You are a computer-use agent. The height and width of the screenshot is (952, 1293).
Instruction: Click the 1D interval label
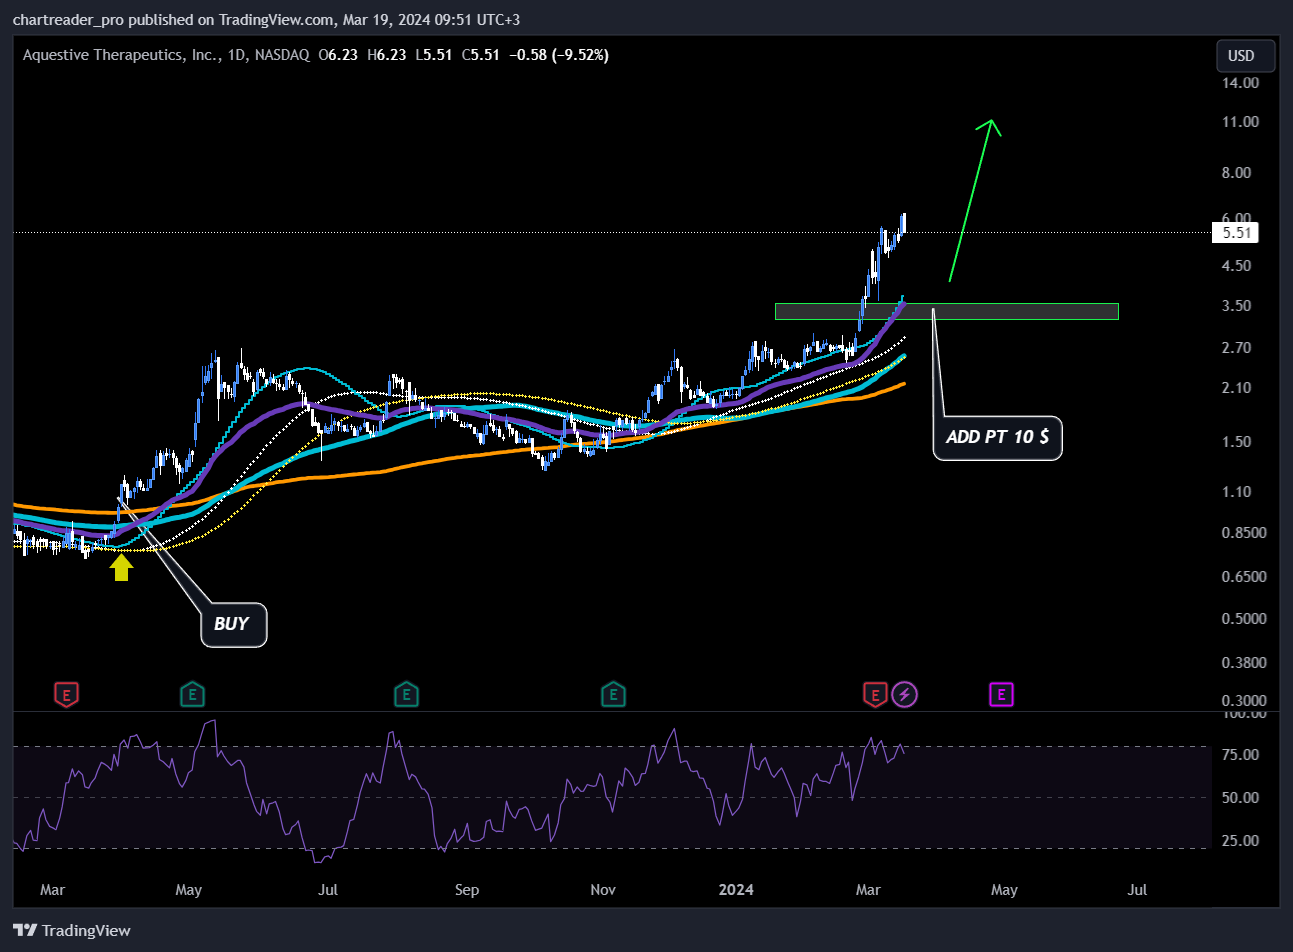tap(237, 55)
